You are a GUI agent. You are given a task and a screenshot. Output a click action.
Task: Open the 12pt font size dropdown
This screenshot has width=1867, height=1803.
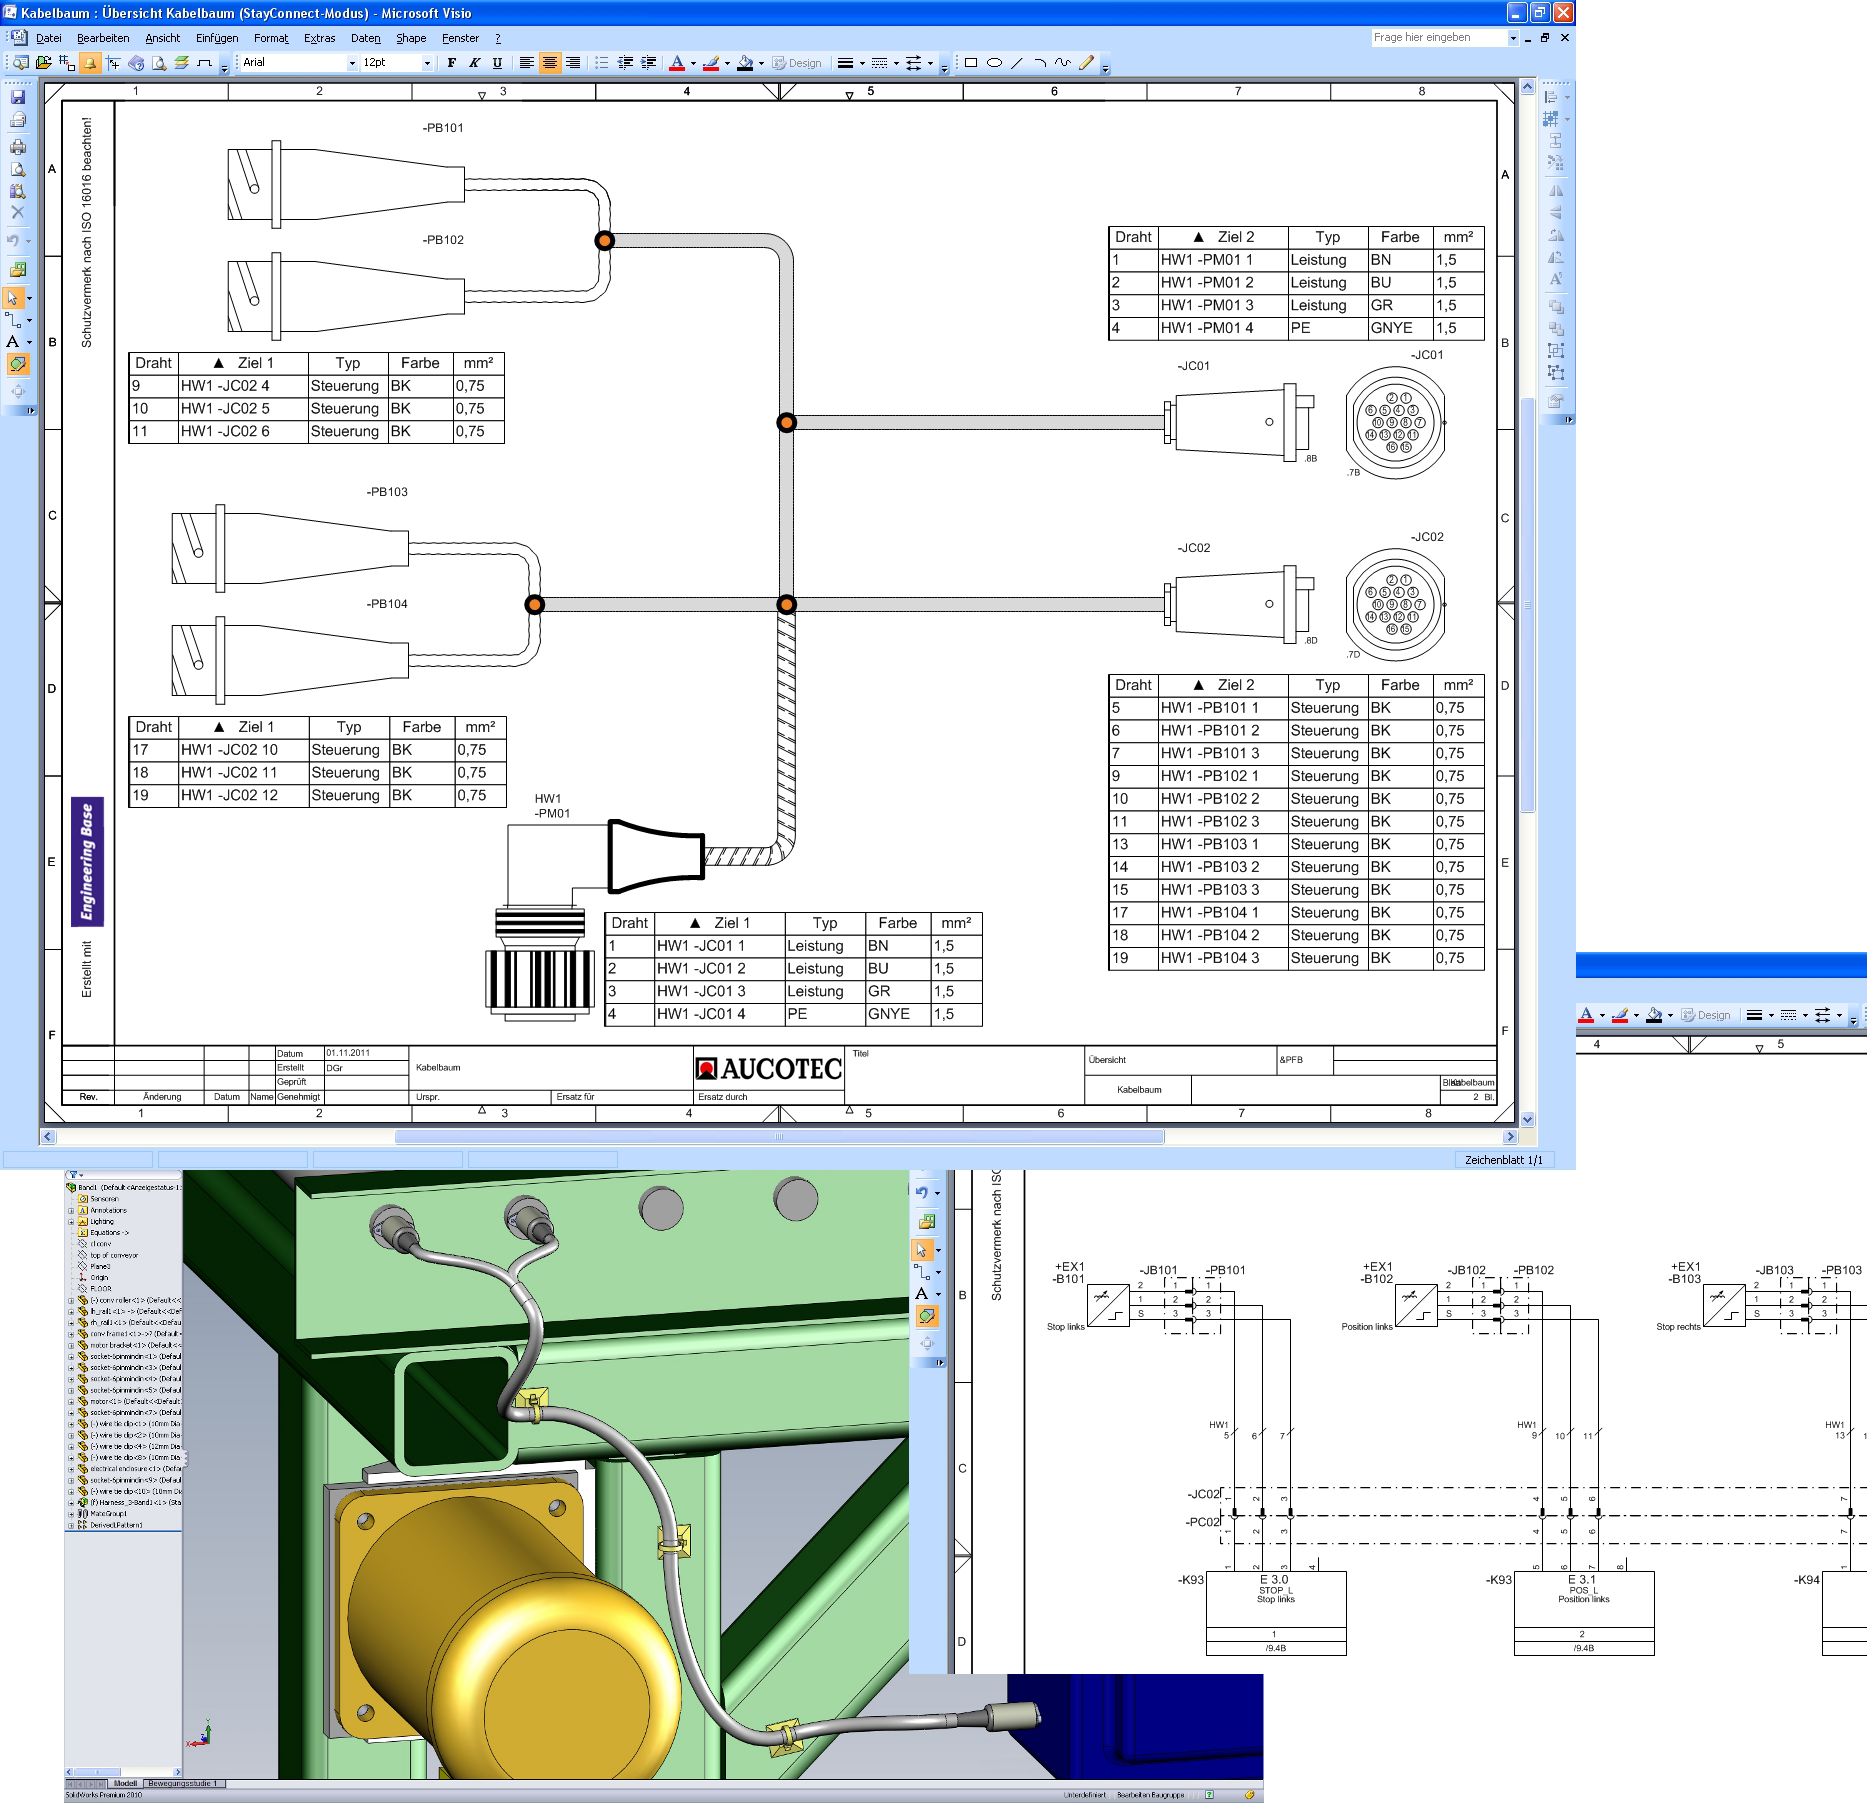427,63
